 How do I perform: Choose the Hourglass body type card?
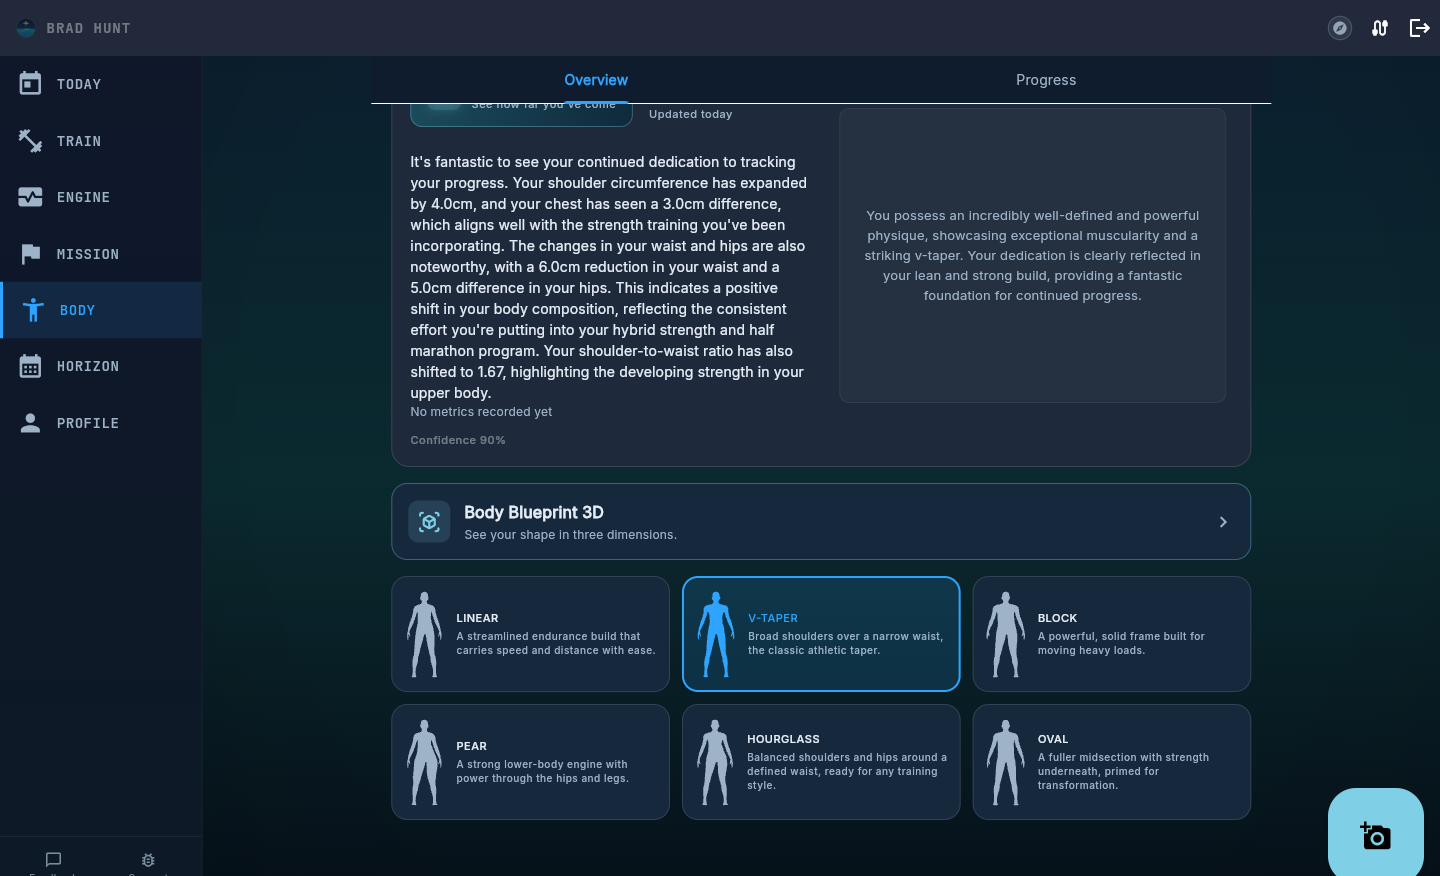[x=821, y=762]
